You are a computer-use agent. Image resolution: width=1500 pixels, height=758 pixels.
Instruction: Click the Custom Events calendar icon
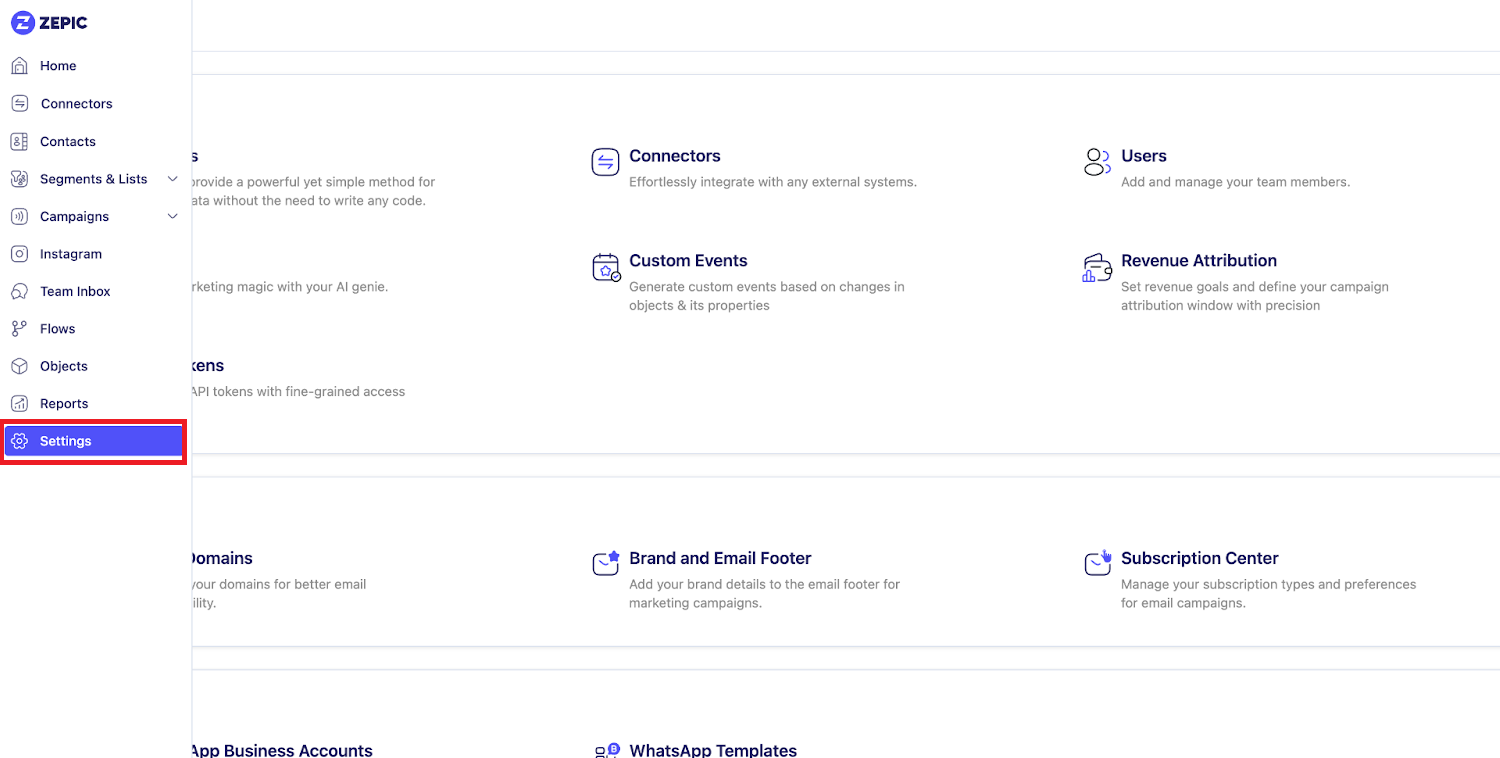click(606, 268)
